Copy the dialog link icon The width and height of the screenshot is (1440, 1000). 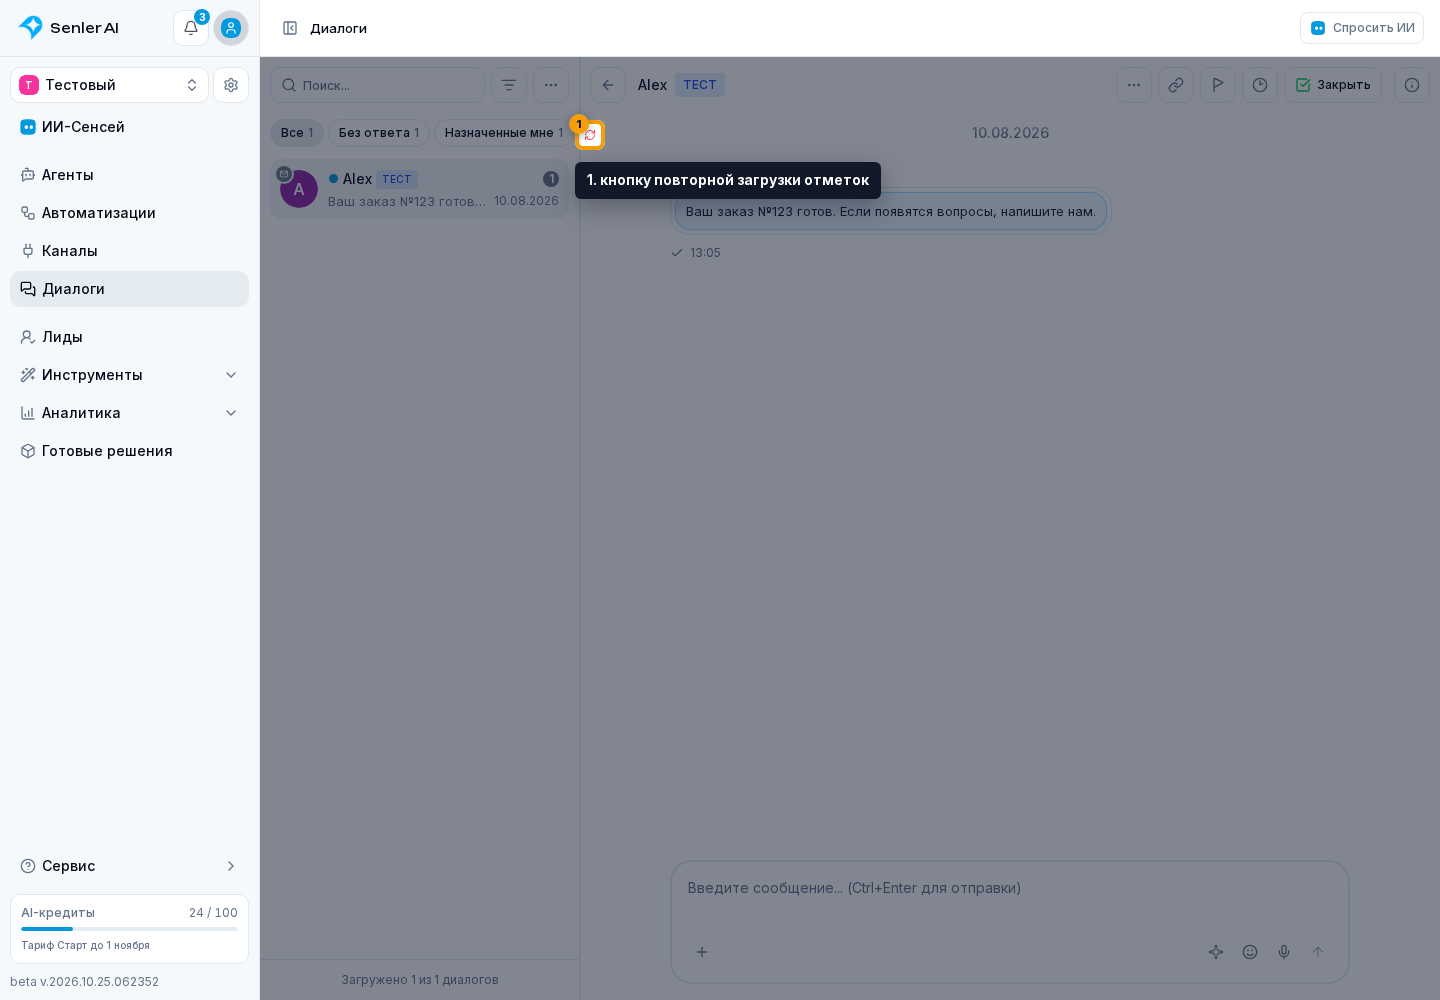pyautogui.click(x=1176, y=85)
